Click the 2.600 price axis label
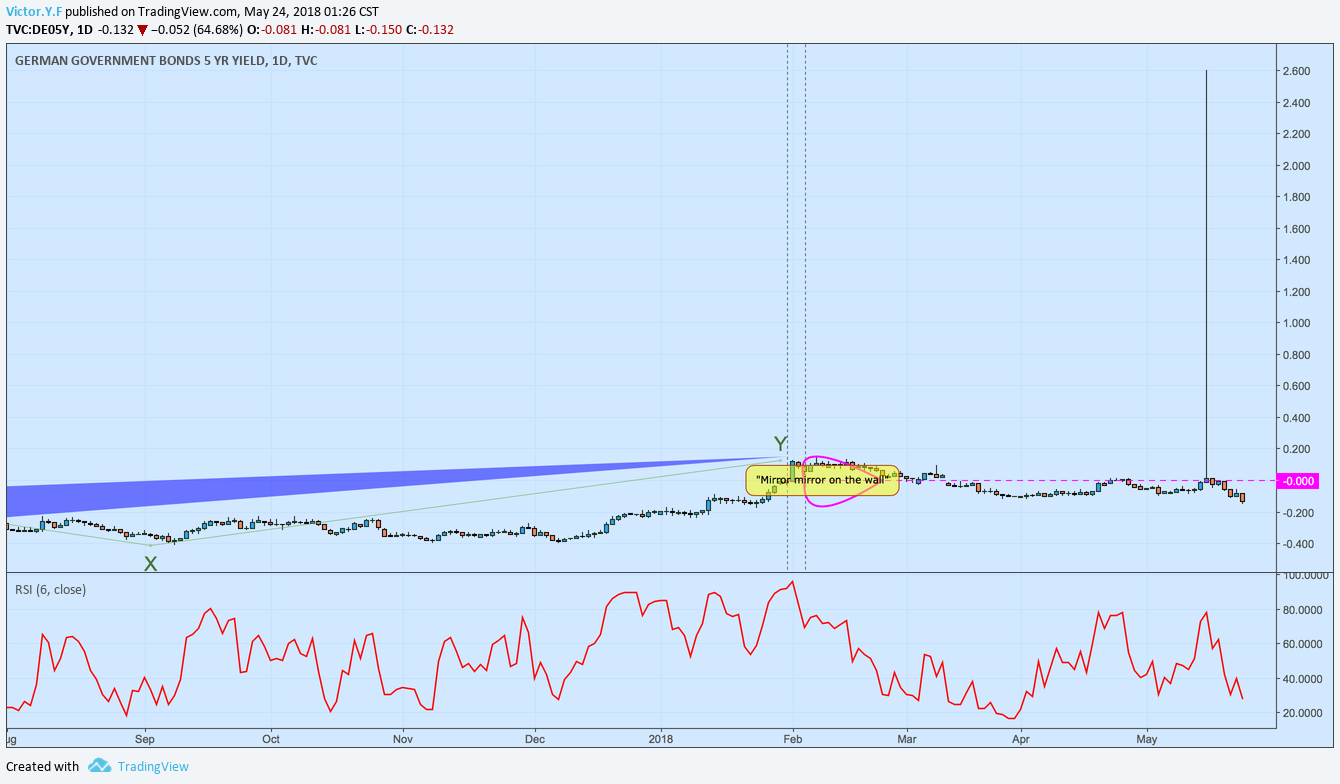Image resolution: width=1340 pixels, height=784 pixels. [x=1296, y=71]
